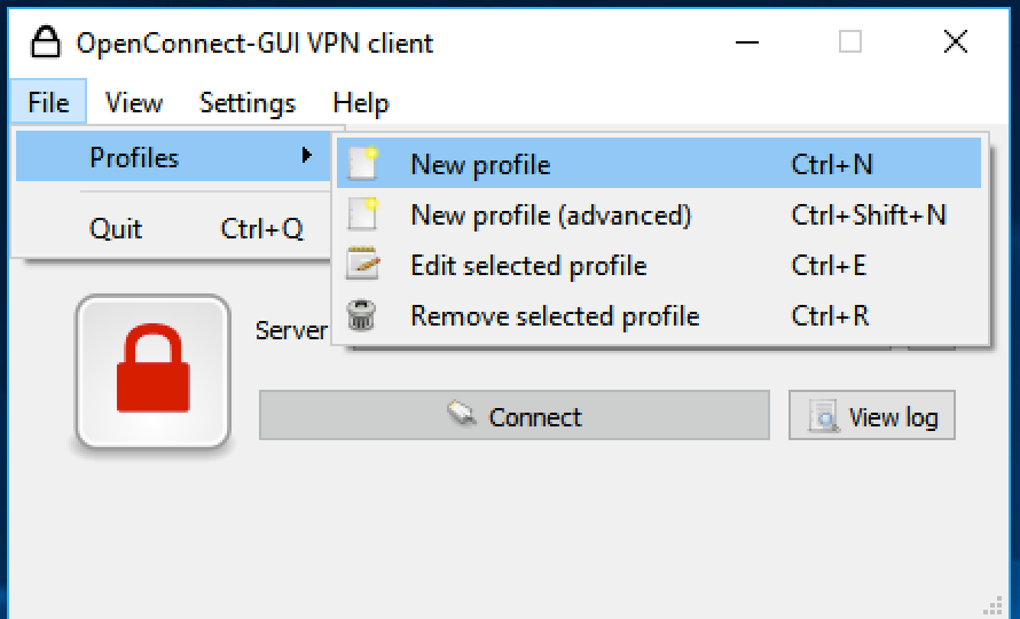Click the New profile (advanced) page icon

[x=362, y=214]
